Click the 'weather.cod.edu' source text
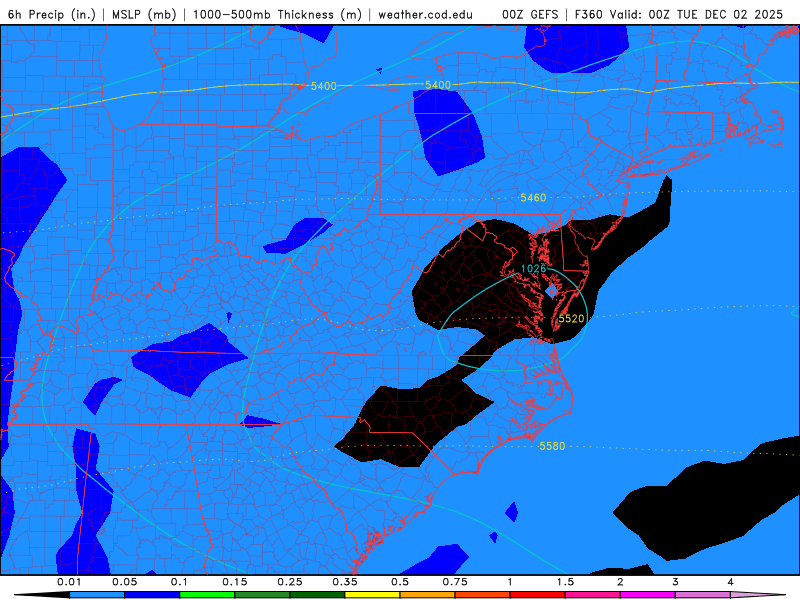Screen dimensions: 800x600 pos(425,14)
